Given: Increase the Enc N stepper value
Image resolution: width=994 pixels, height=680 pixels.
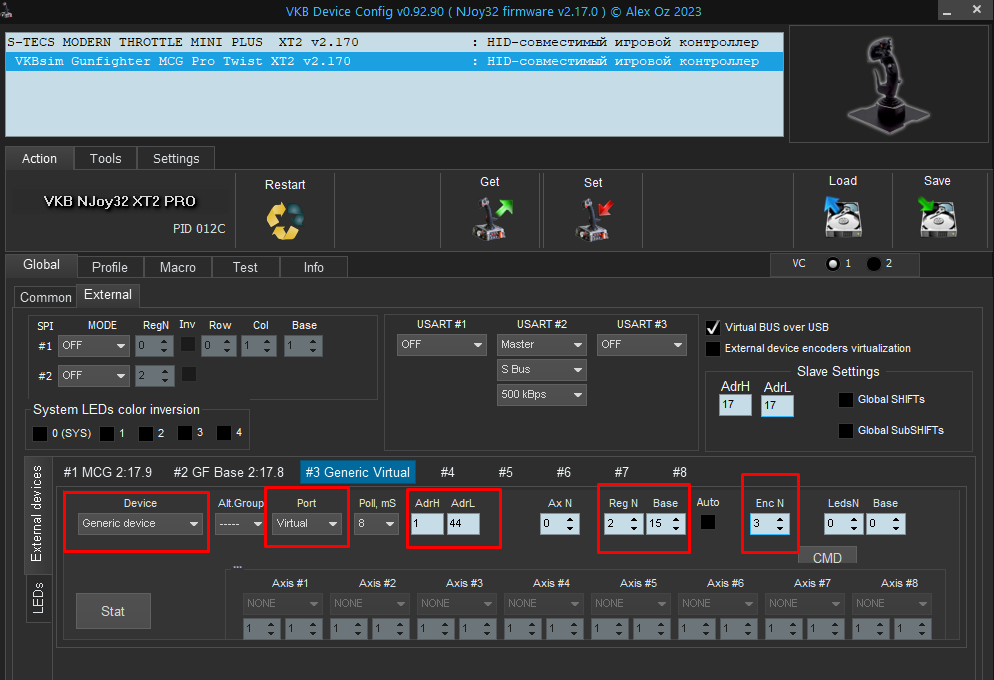Looking at the screenshot, I should (781, 518).
